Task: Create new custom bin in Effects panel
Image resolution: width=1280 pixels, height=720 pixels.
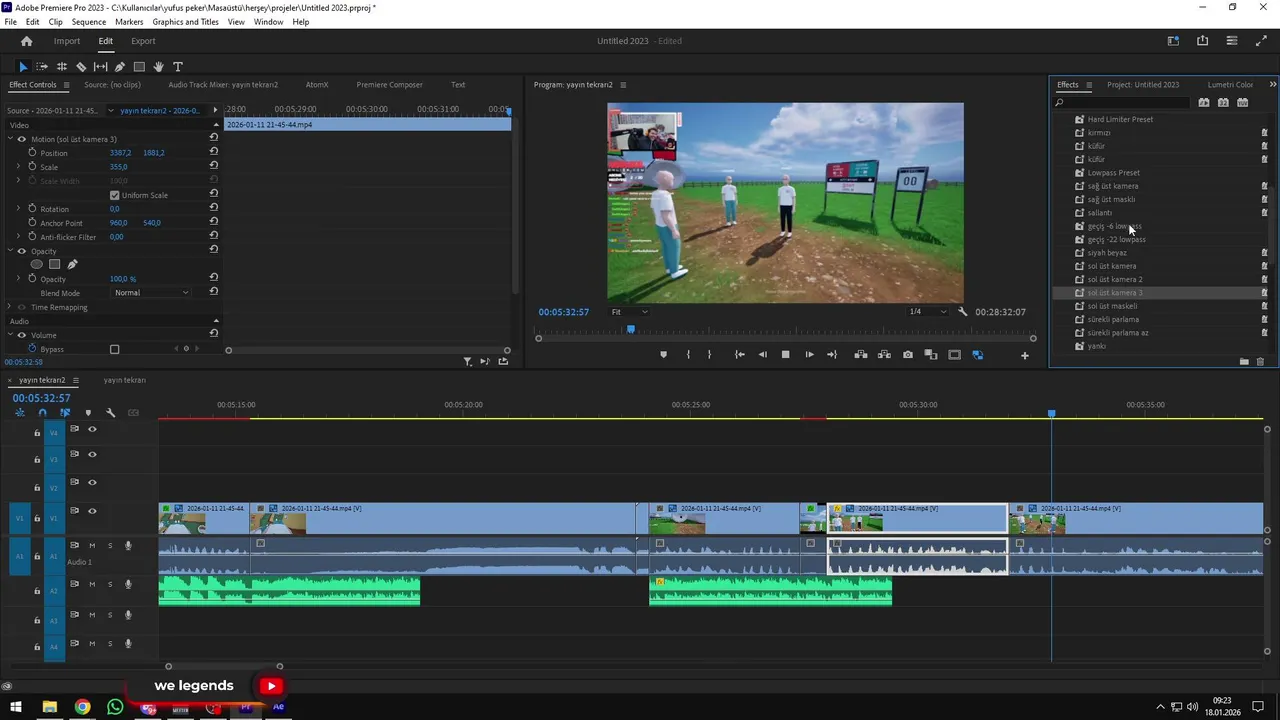Action: coord(1244,361)
